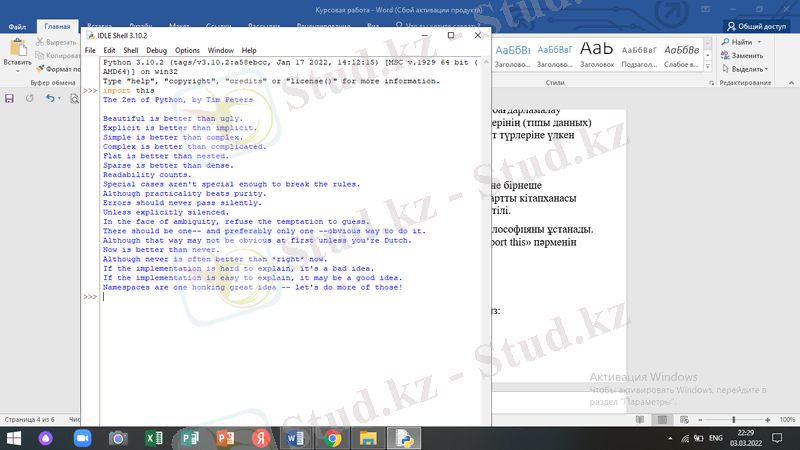The height and width of the screenshot is (450, 800).
Task: Click Найти search button in Word
Action: coord(737,42)
